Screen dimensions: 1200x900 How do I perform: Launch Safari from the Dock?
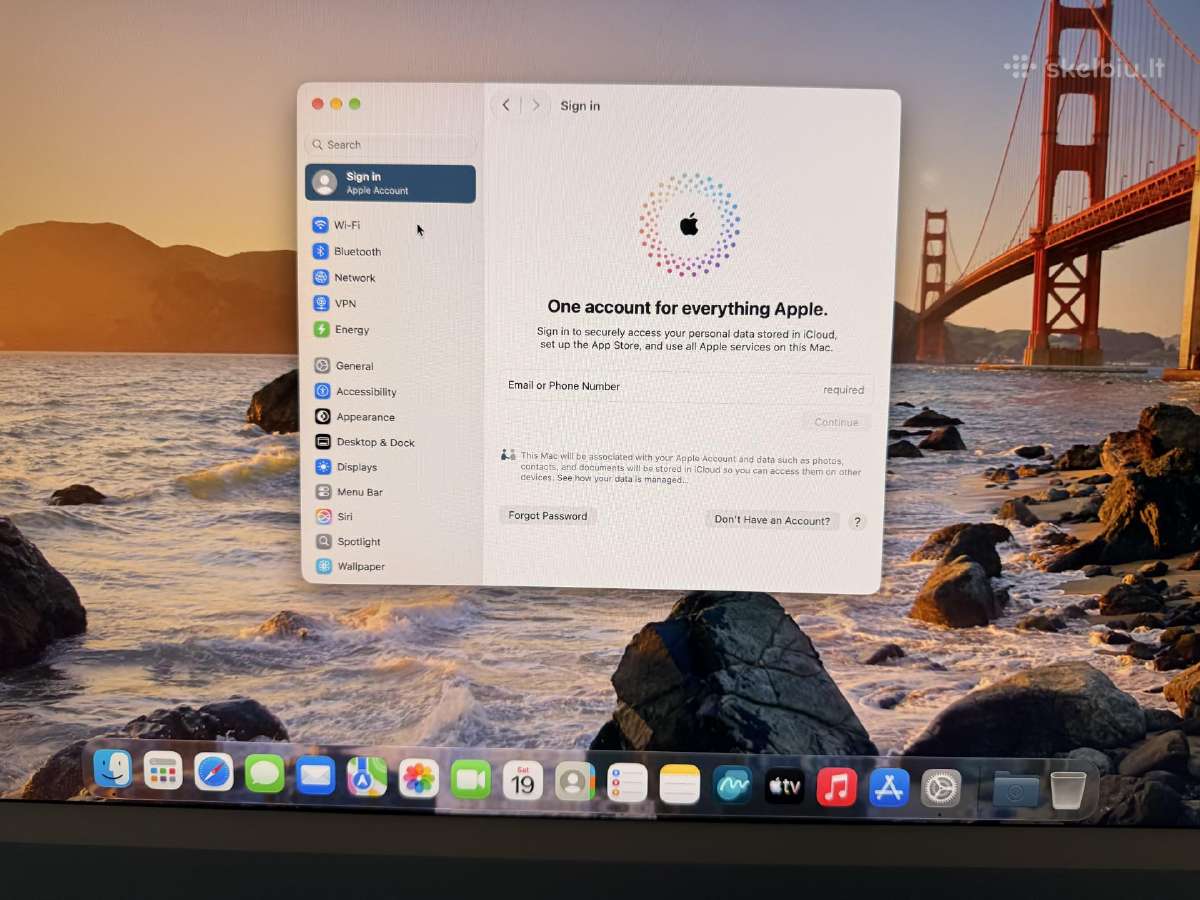214,772
